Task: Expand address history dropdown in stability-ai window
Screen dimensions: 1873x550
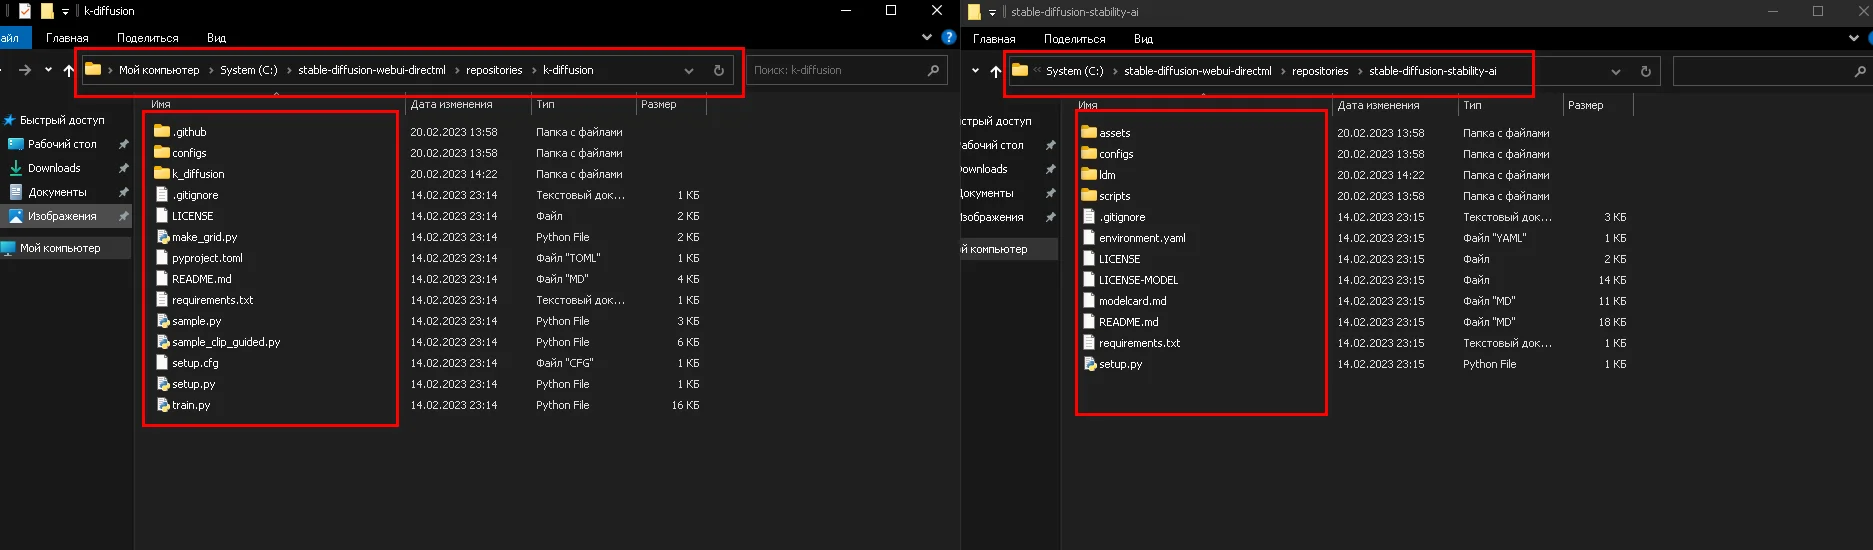Action: pos(1616,72)
